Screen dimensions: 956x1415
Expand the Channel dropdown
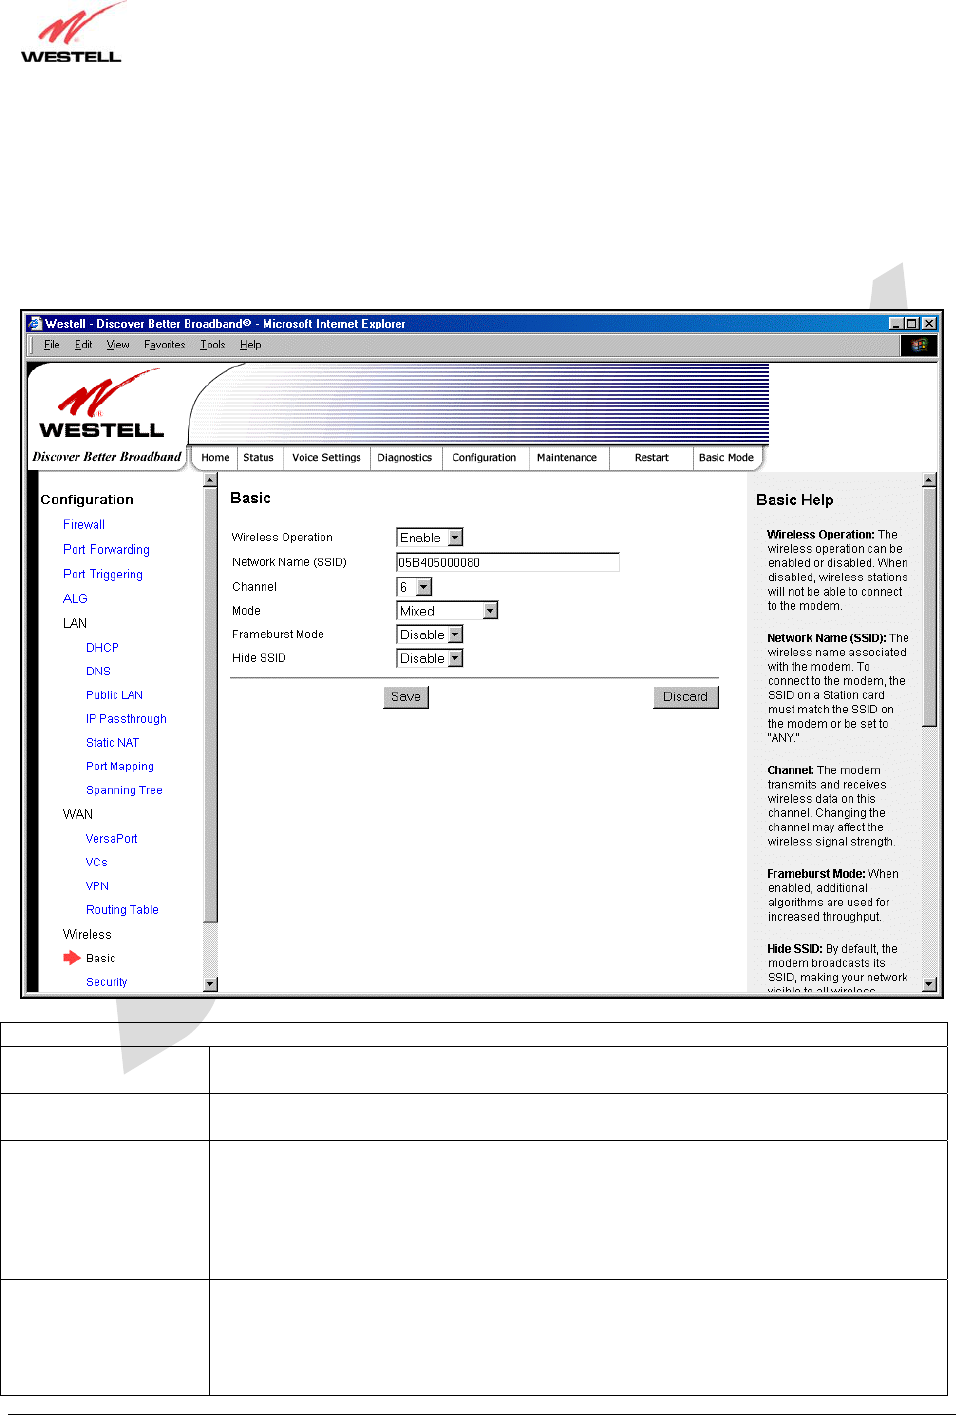click(424, 587)
